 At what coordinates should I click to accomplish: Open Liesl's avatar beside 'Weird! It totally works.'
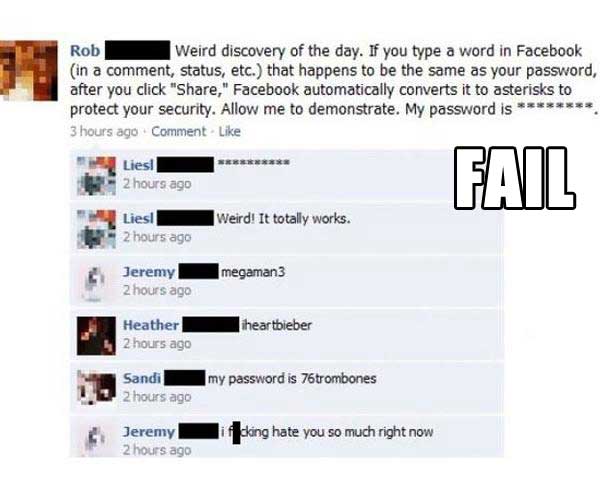point(96,229)
